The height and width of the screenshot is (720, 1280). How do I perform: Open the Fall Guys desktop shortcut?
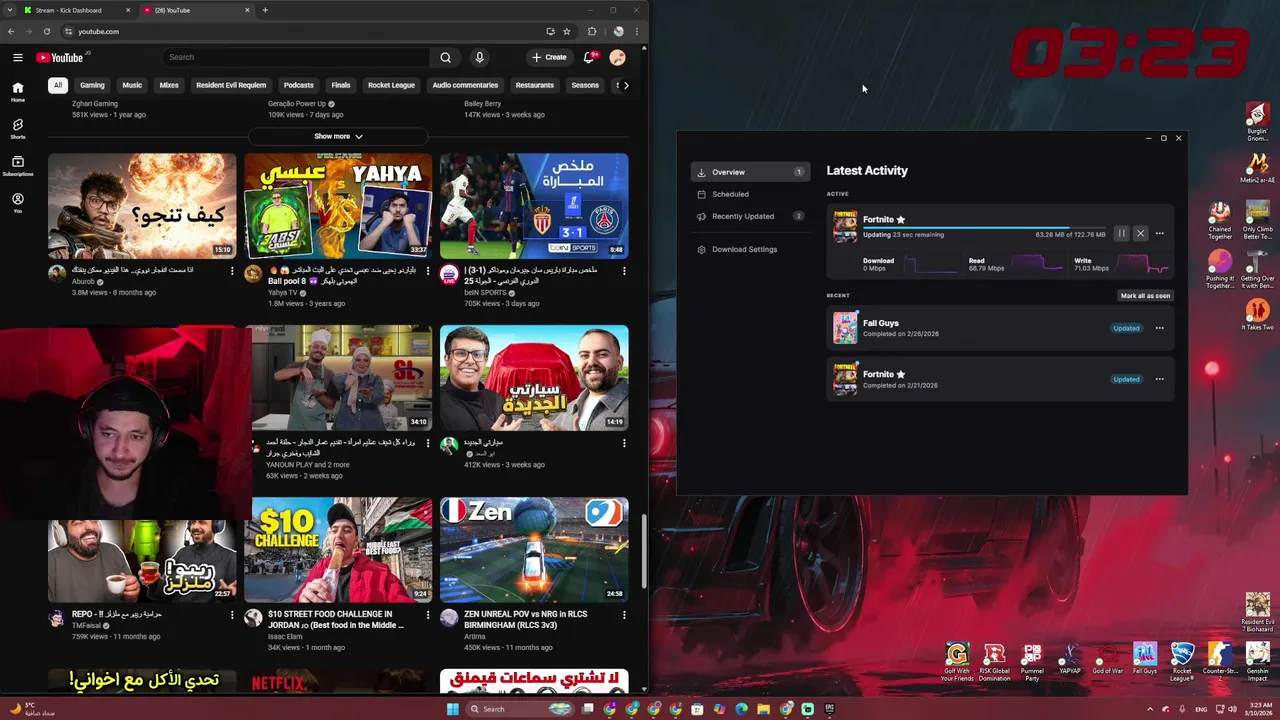(x=1145, y=659)
